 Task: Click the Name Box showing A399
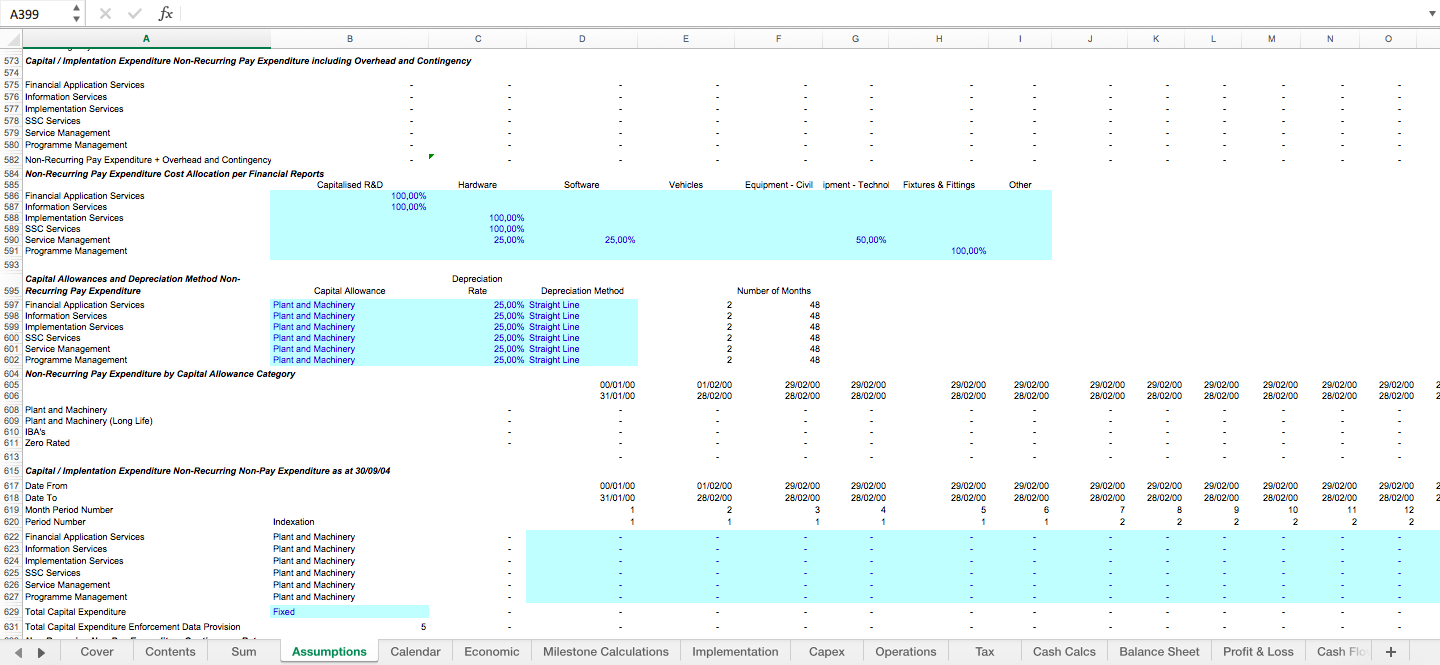point(37,14)
